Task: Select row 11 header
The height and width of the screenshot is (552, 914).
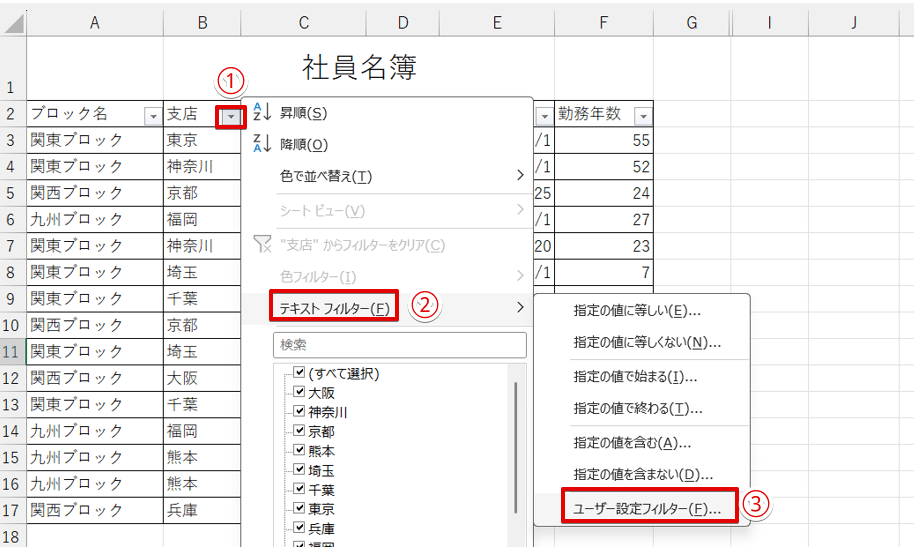Action: coord(12,351)
